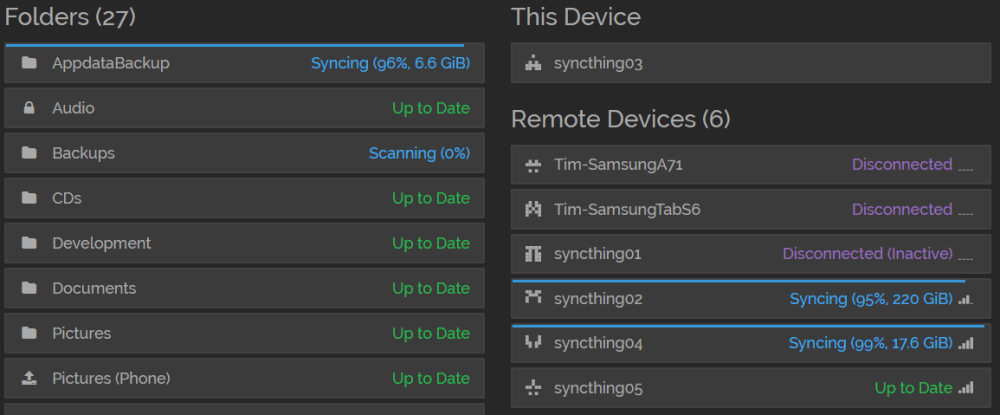Click the Tim-SamsungTabS6 device identicon
This screenshot has width=1000, height=415.
[533, 209]
